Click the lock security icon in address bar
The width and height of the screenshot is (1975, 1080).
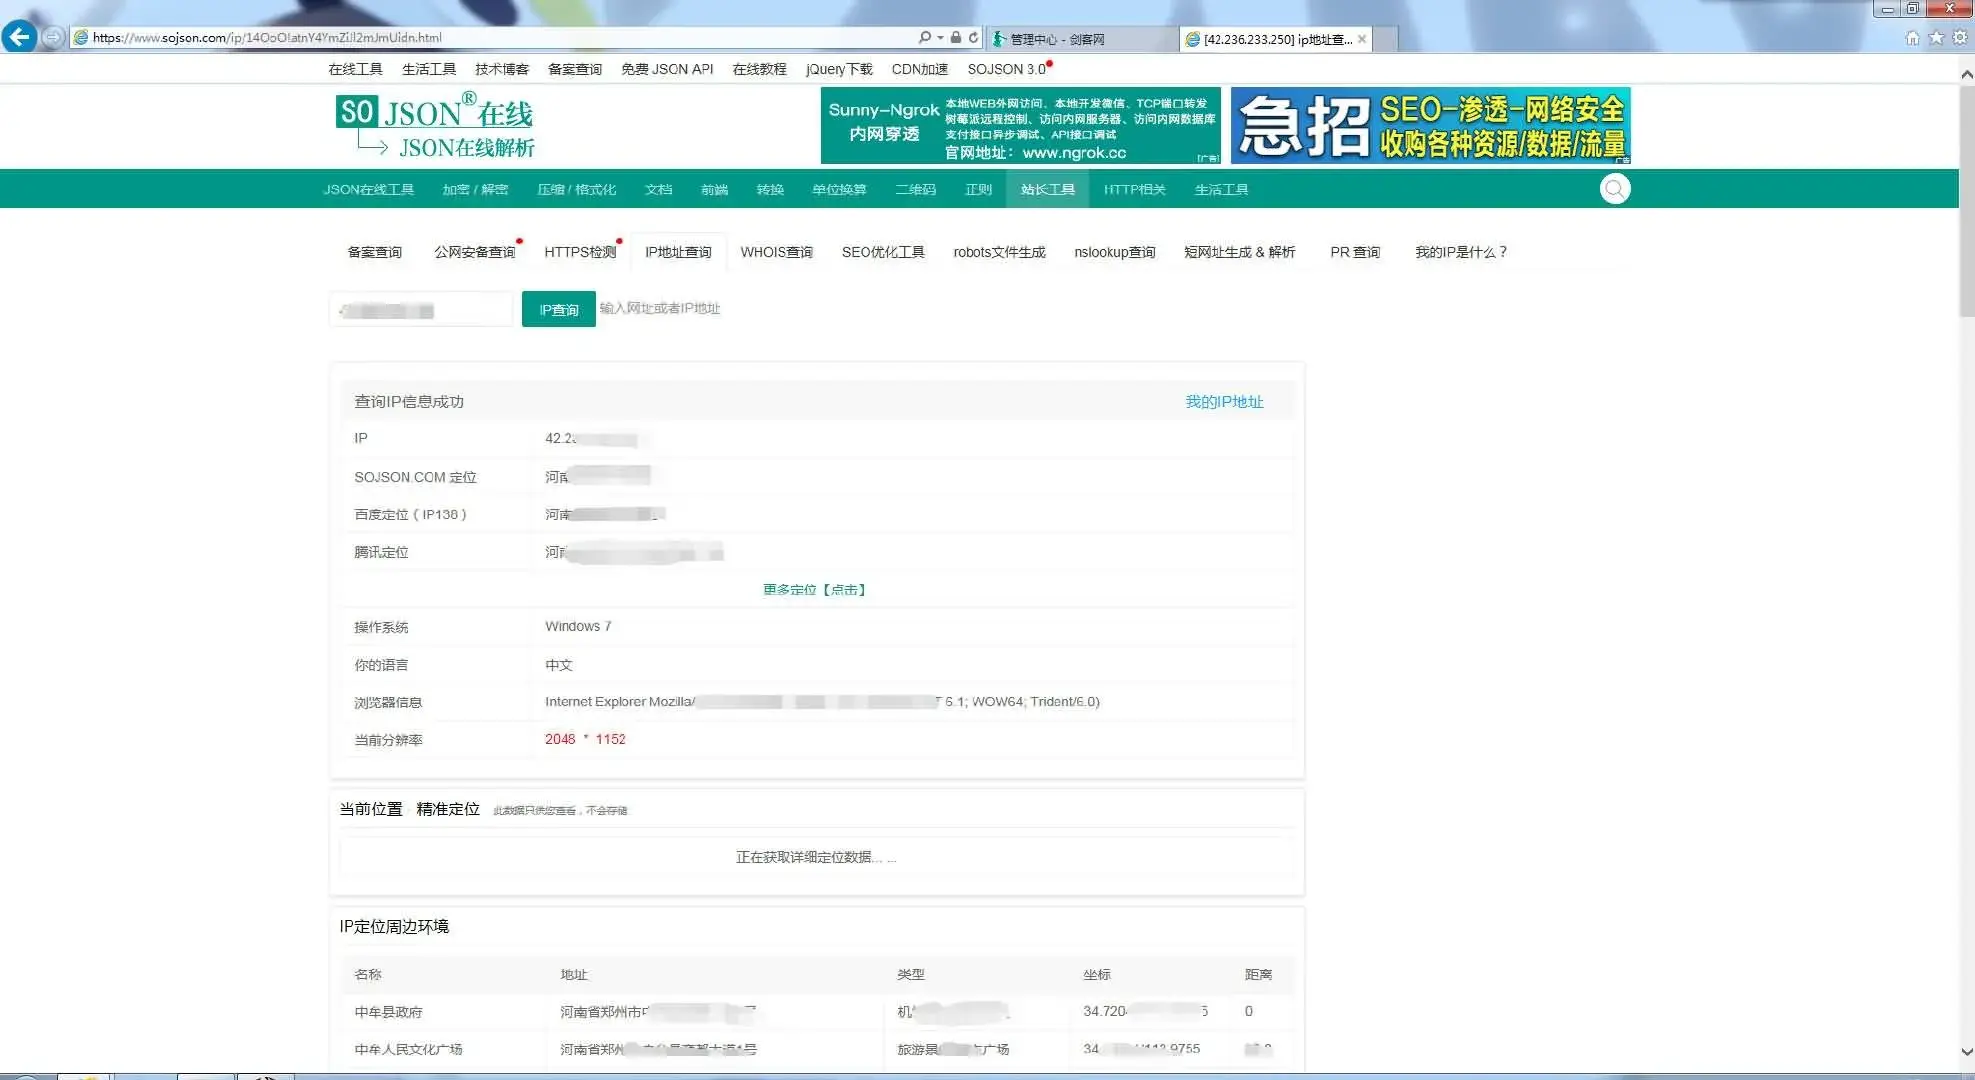click(956, 38)
